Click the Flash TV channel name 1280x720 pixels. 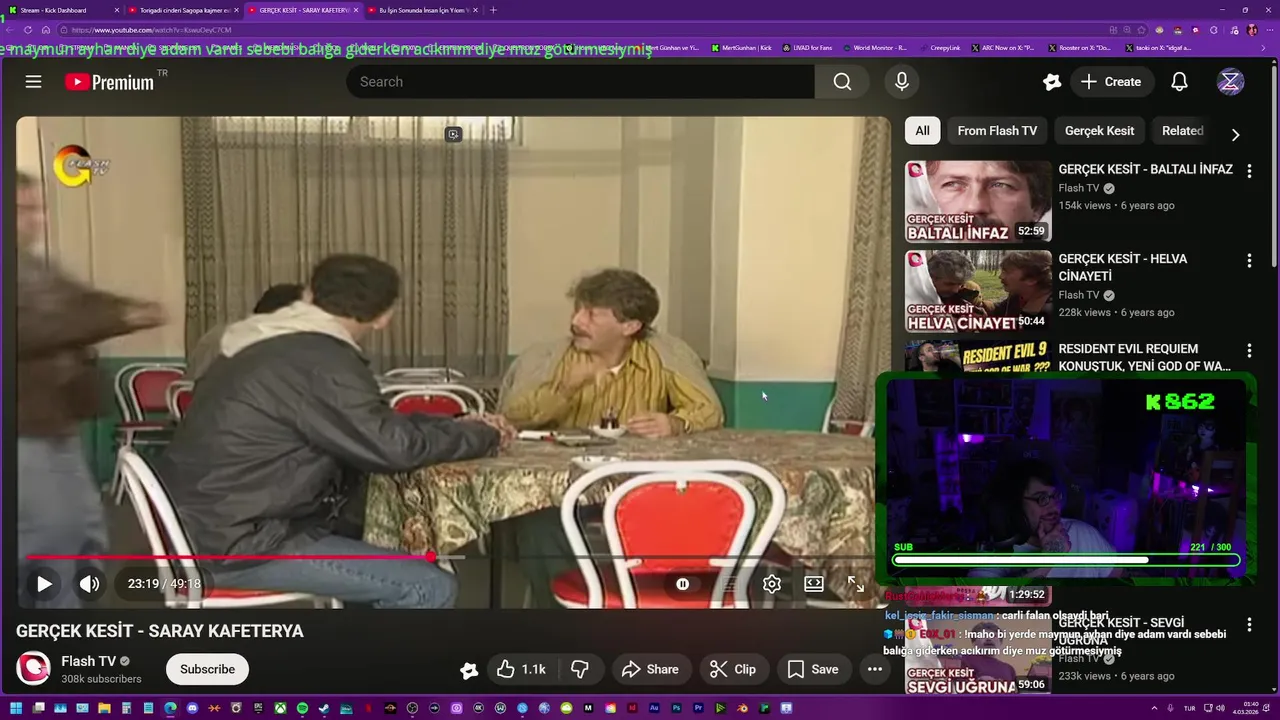(88, 661)
